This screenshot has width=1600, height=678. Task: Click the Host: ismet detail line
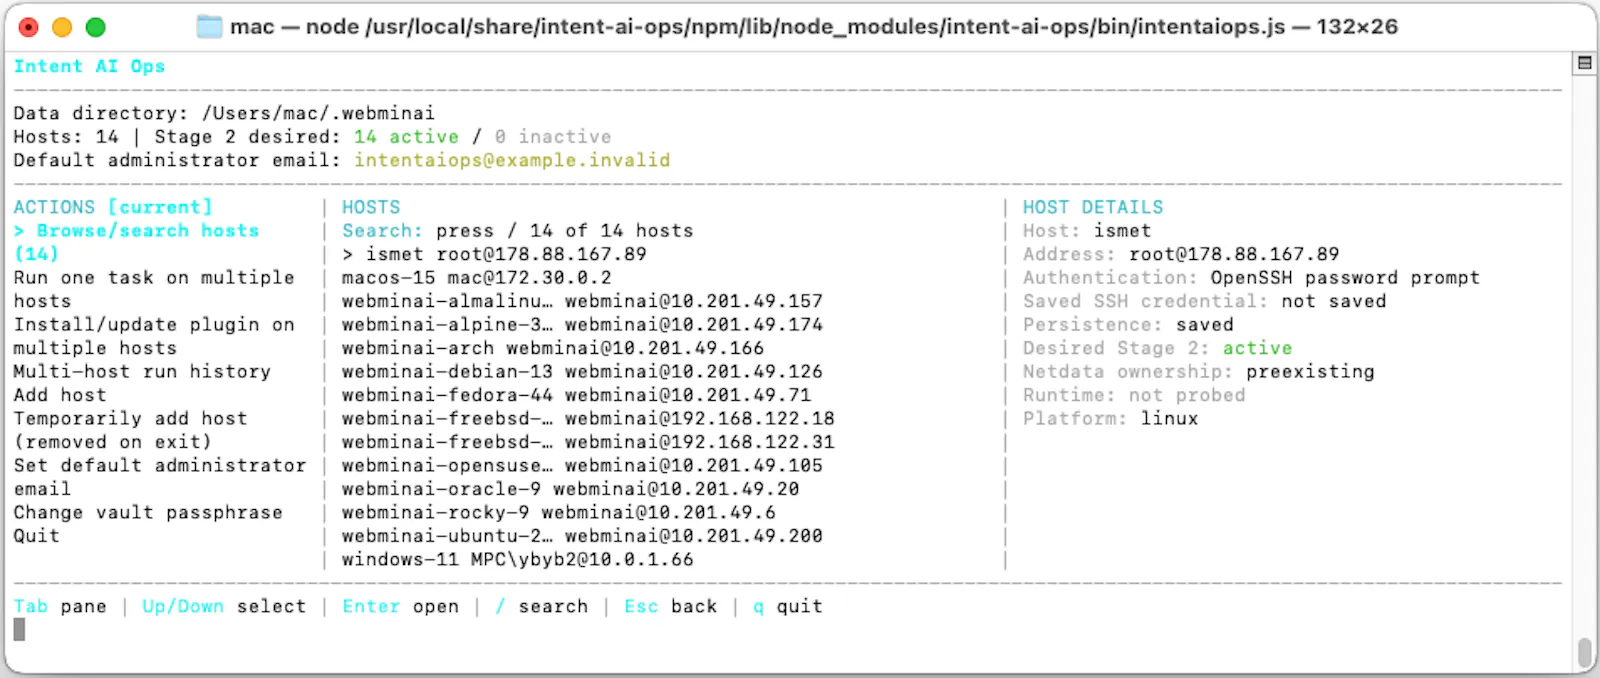1087,230
